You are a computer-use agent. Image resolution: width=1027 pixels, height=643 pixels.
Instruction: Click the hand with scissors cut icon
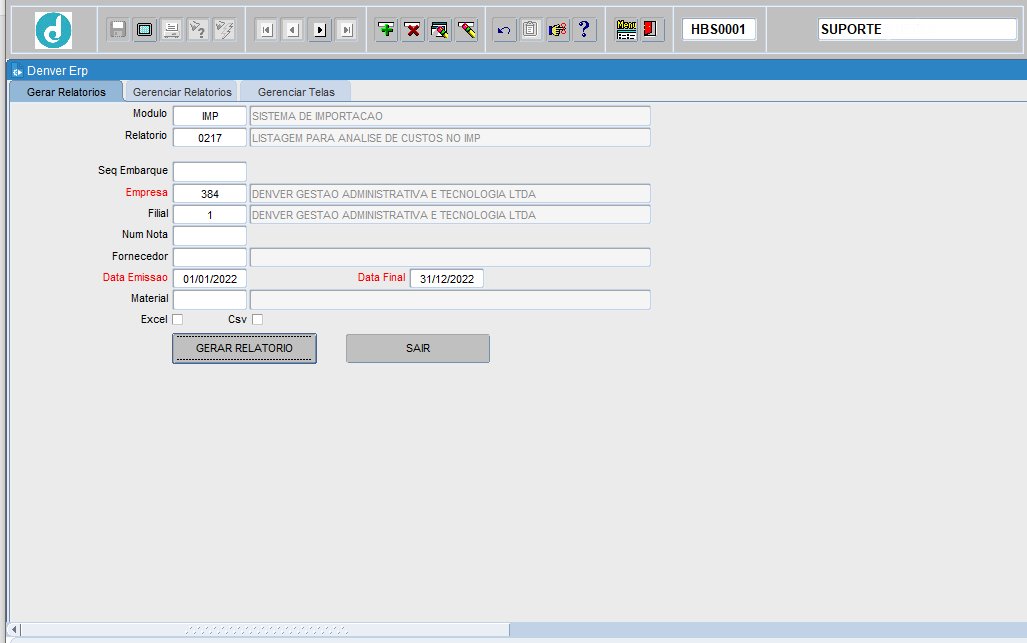click(557, 29)
